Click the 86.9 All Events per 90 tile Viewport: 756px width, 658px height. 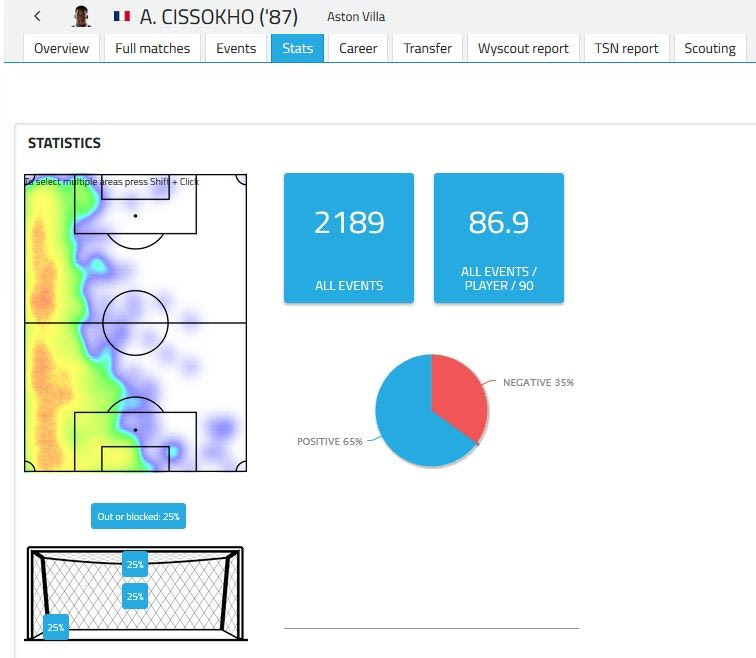(498, 238)
